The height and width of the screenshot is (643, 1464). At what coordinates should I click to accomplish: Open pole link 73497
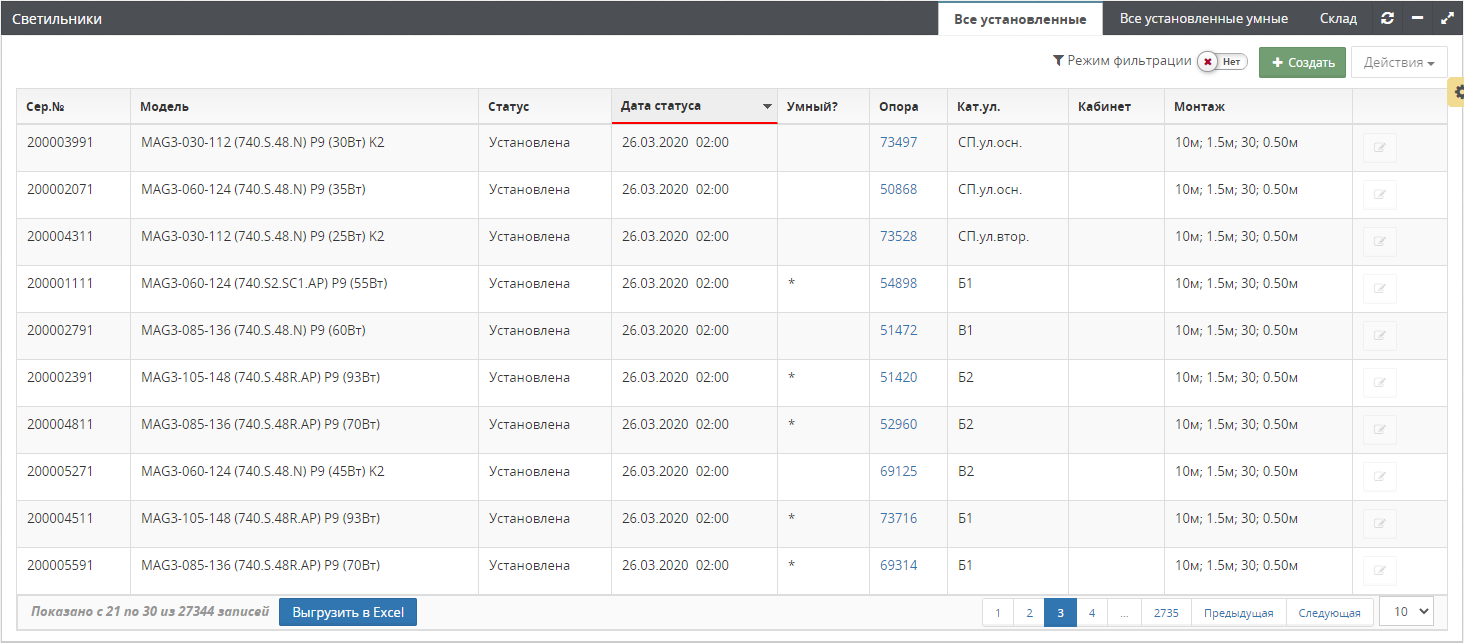(x=898, y=142)
